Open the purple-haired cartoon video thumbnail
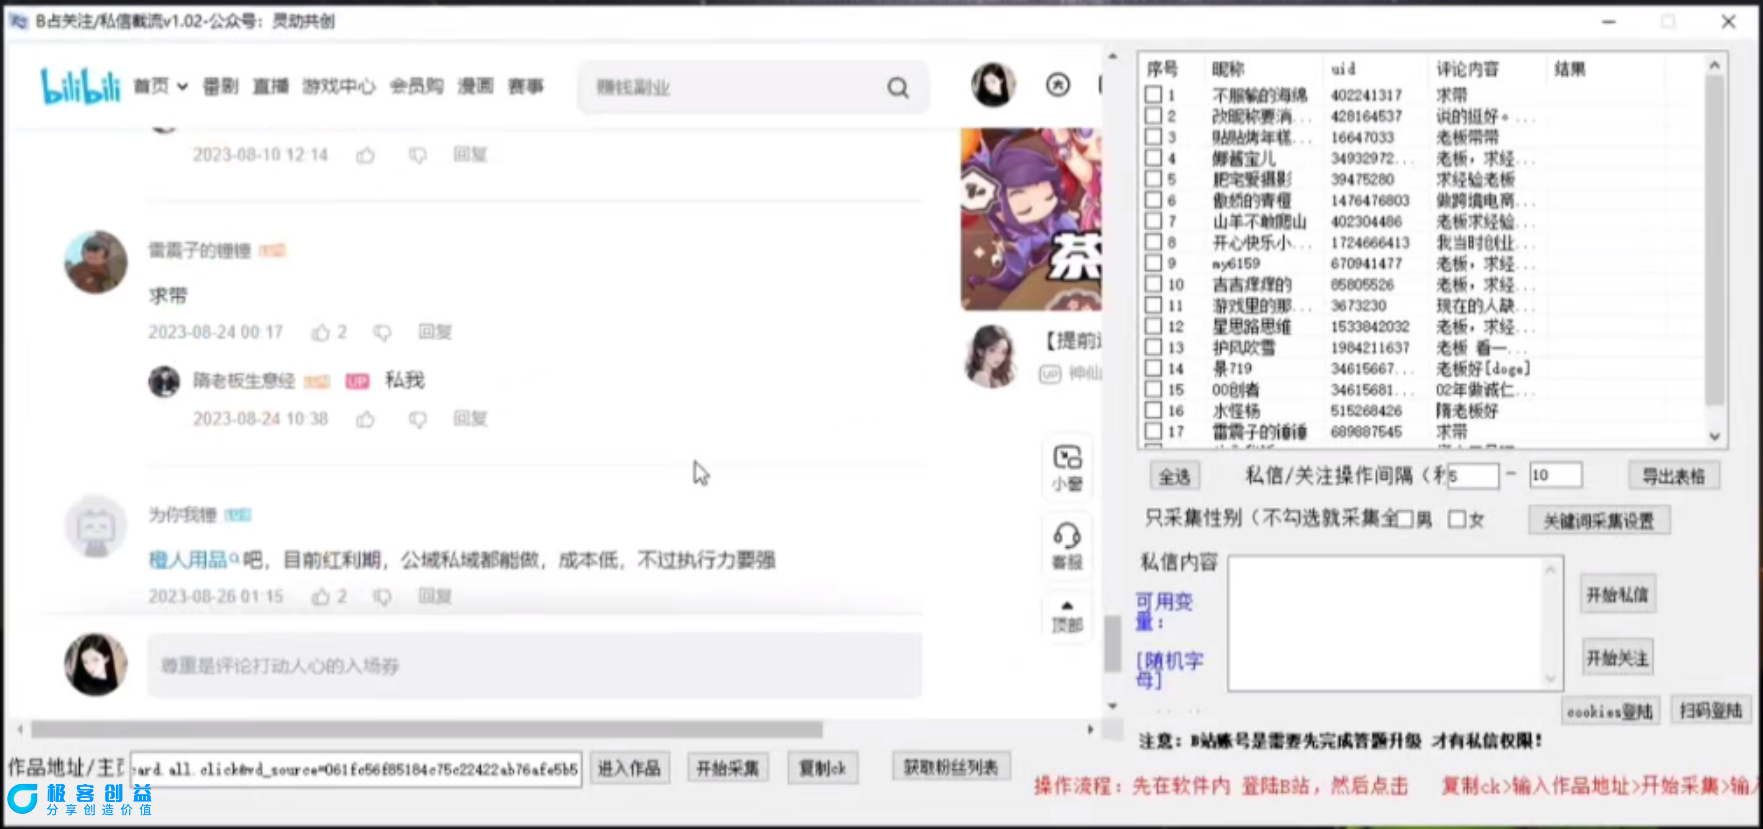This screenshot has width=1763, height=829. tap(1031, 219)
